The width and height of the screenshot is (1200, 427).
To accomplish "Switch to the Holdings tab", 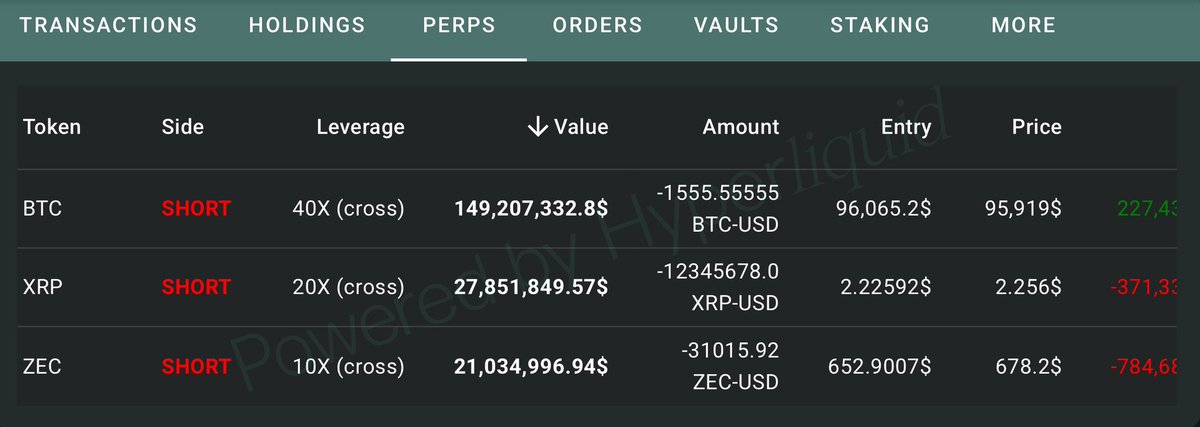I will click(x=307, y=25).
